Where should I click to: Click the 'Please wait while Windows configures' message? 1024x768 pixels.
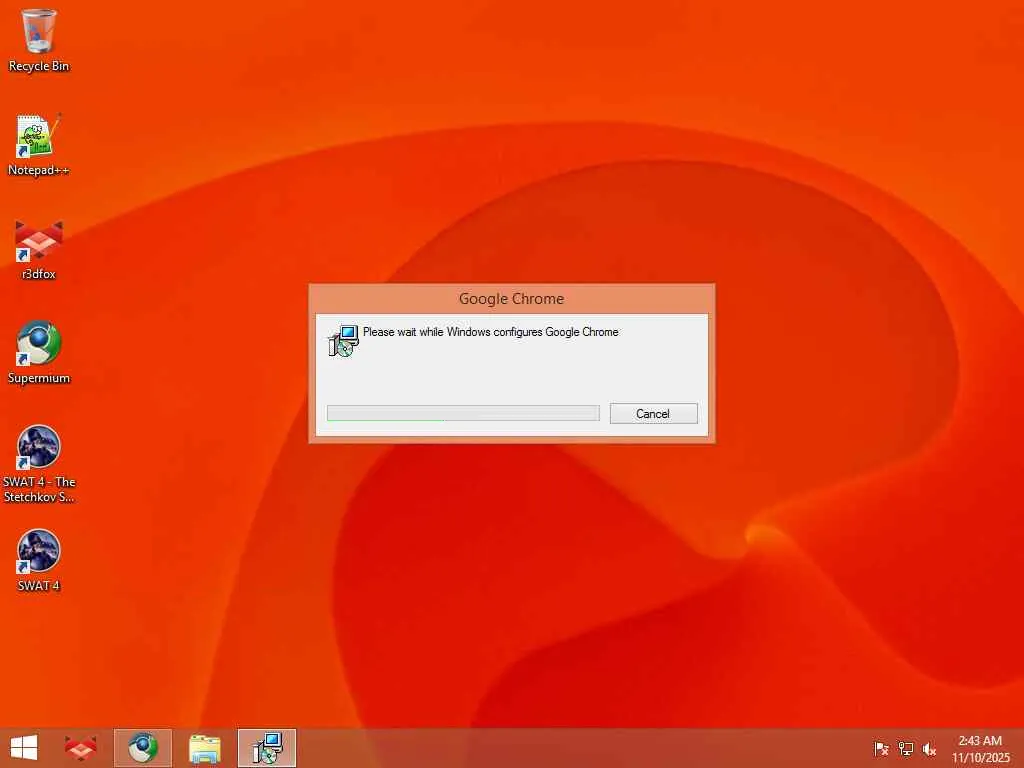click(490, 332)
